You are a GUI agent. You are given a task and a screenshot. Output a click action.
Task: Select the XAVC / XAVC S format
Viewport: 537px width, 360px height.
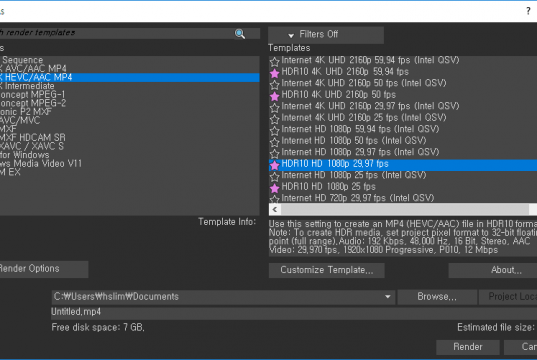129,146
